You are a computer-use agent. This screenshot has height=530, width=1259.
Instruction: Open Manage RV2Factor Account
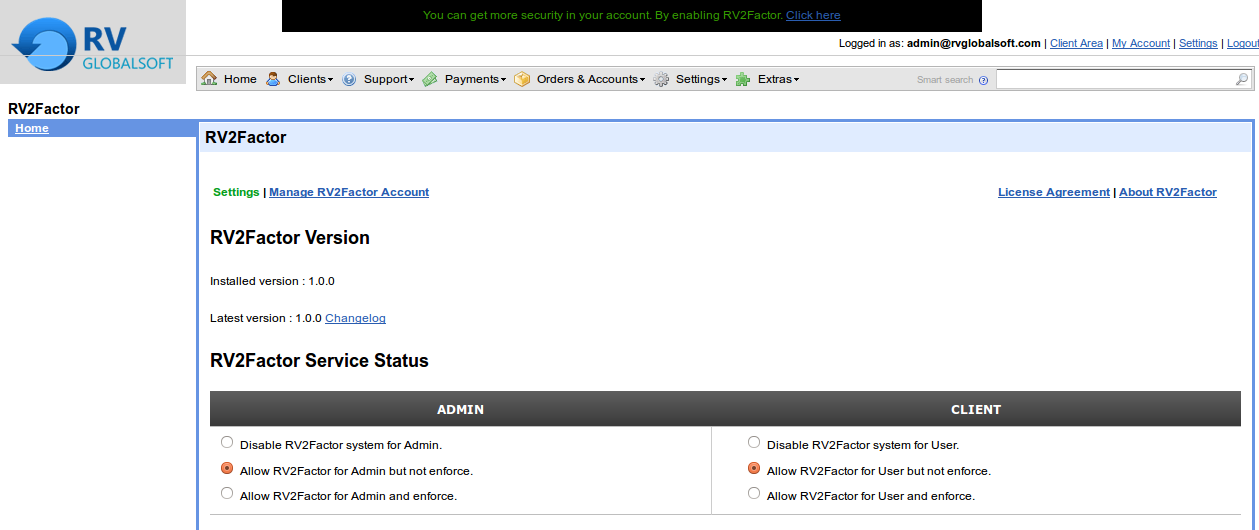click(x=349, y=192)
